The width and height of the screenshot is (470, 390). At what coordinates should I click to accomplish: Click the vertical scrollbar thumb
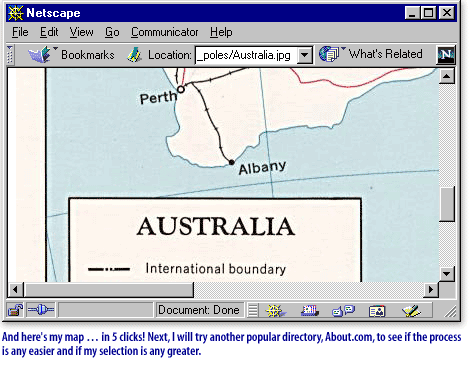coord(447,204)
